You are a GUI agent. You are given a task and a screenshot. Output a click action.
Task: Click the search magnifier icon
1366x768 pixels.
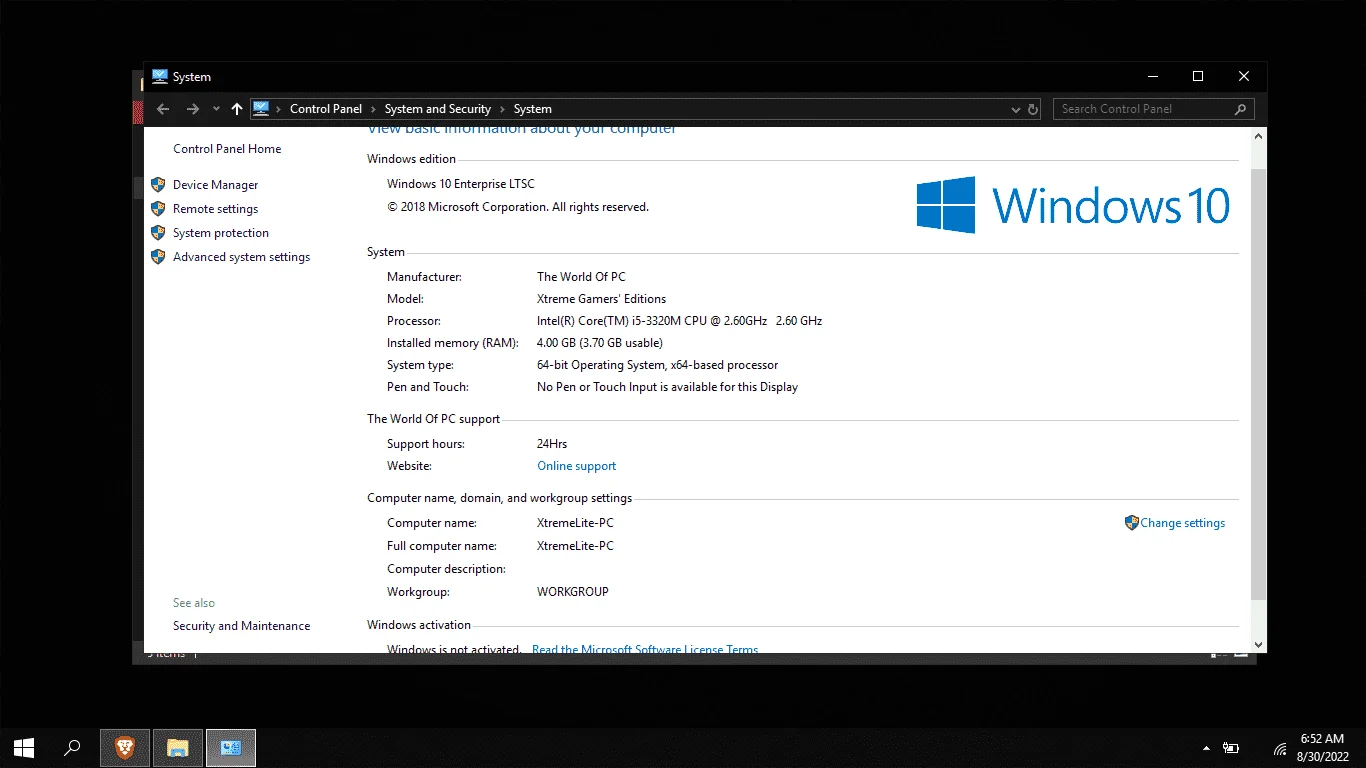pyautogui.click(x=1241, y=109)
